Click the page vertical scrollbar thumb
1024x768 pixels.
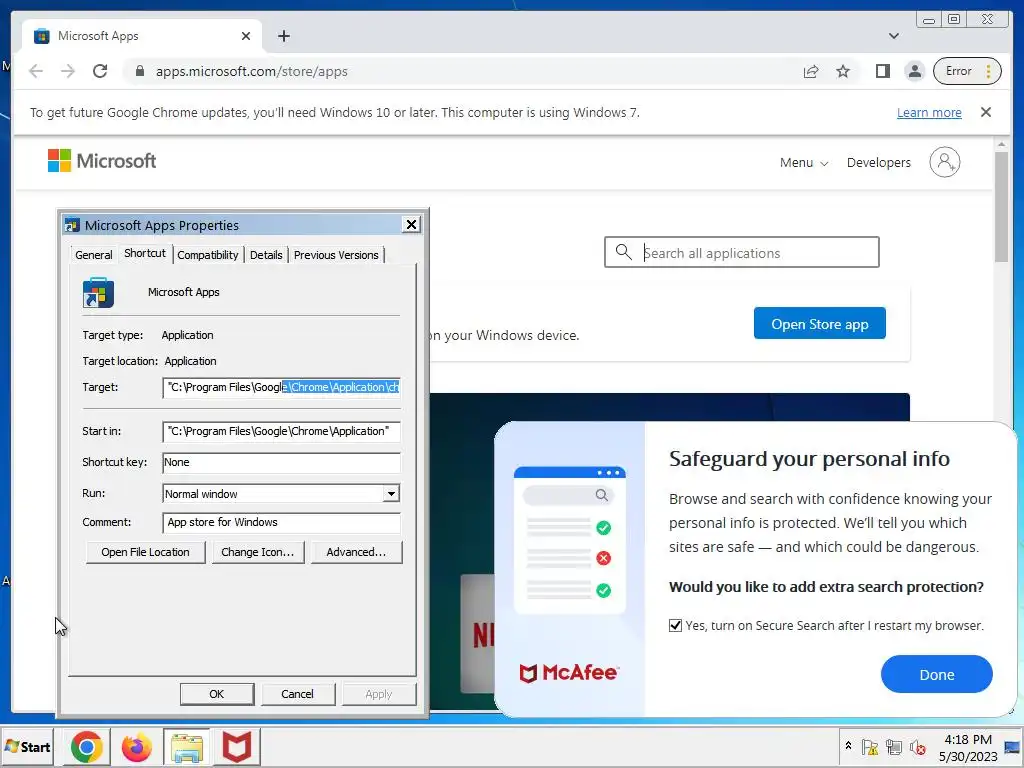pyautogui.click(x=1002, y=206)
